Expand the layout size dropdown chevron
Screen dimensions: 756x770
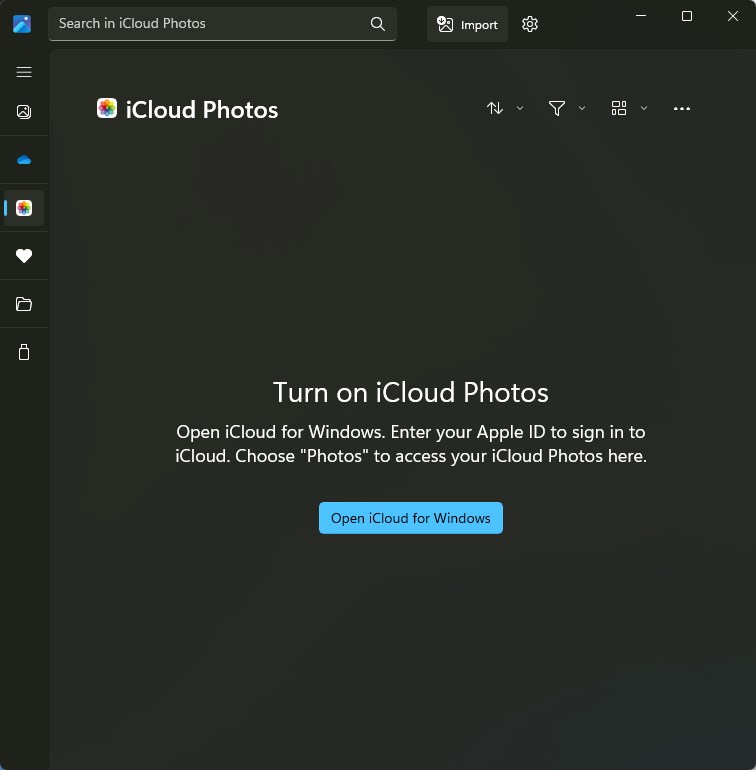(x=644, y=108)
